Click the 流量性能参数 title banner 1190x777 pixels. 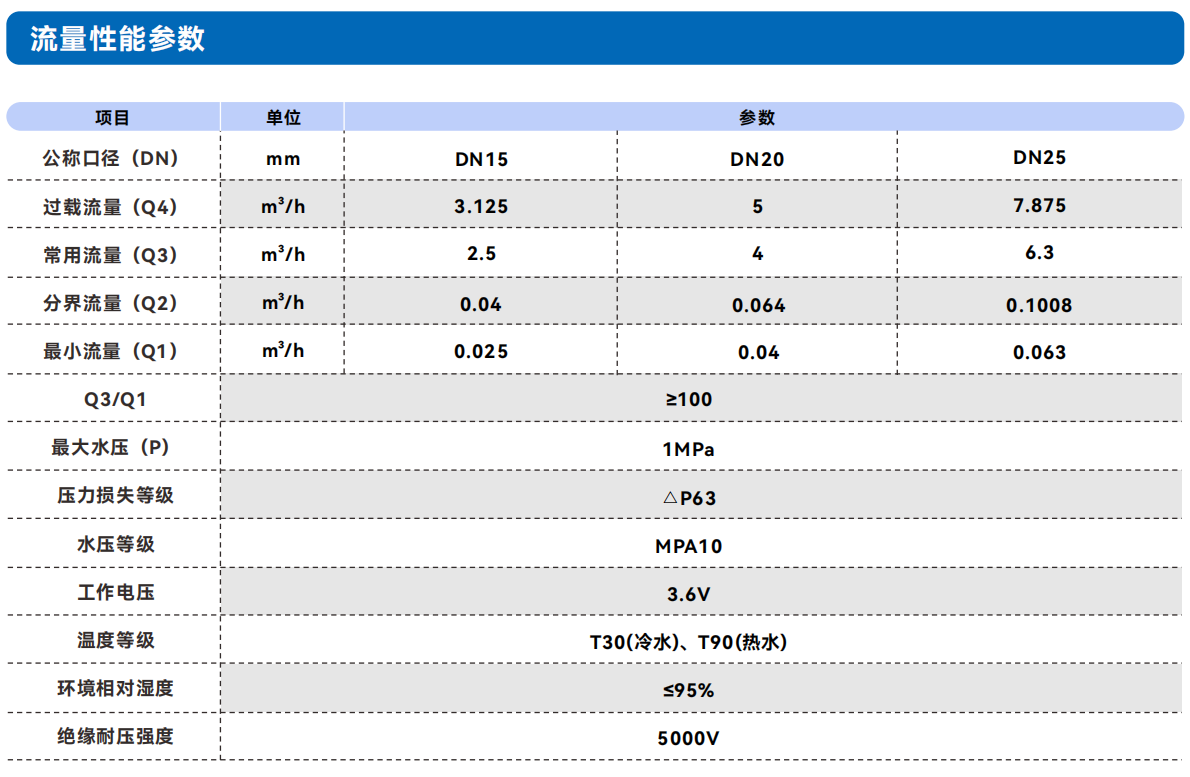point(118,39)
